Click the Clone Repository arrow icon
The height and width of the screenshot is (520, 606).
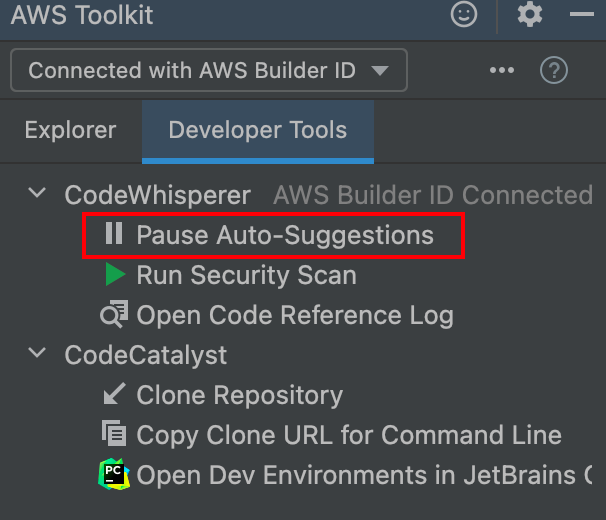coord(114,395)
